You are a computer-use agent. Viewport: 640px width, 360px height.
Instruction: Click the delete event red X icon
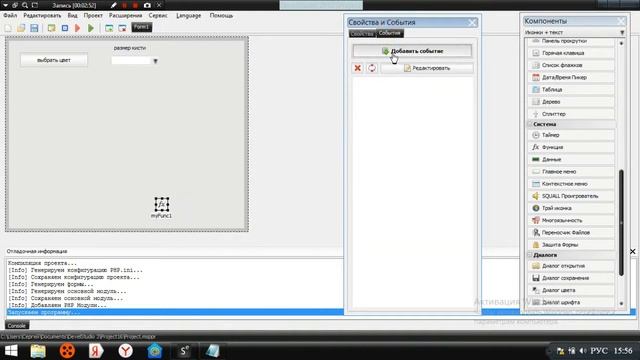point(358,68)
